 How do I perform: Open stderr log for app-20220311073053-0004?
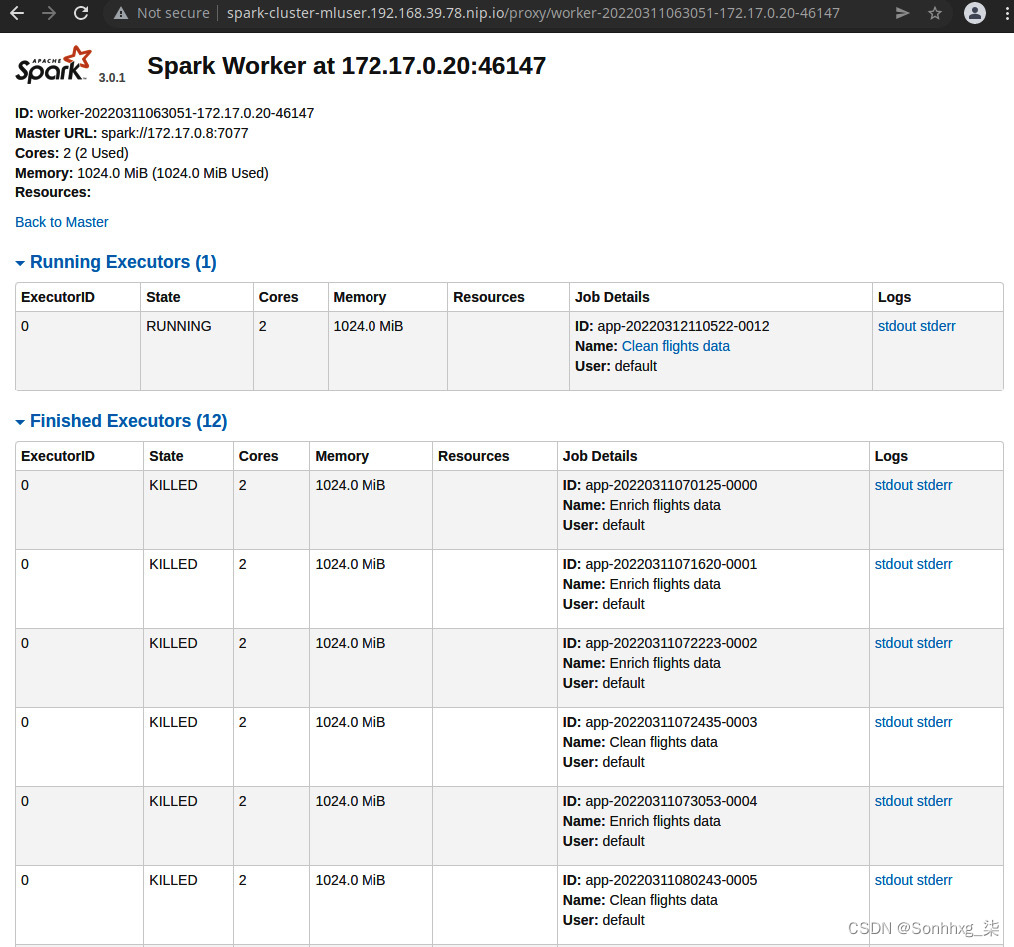(x=936, y=801)
